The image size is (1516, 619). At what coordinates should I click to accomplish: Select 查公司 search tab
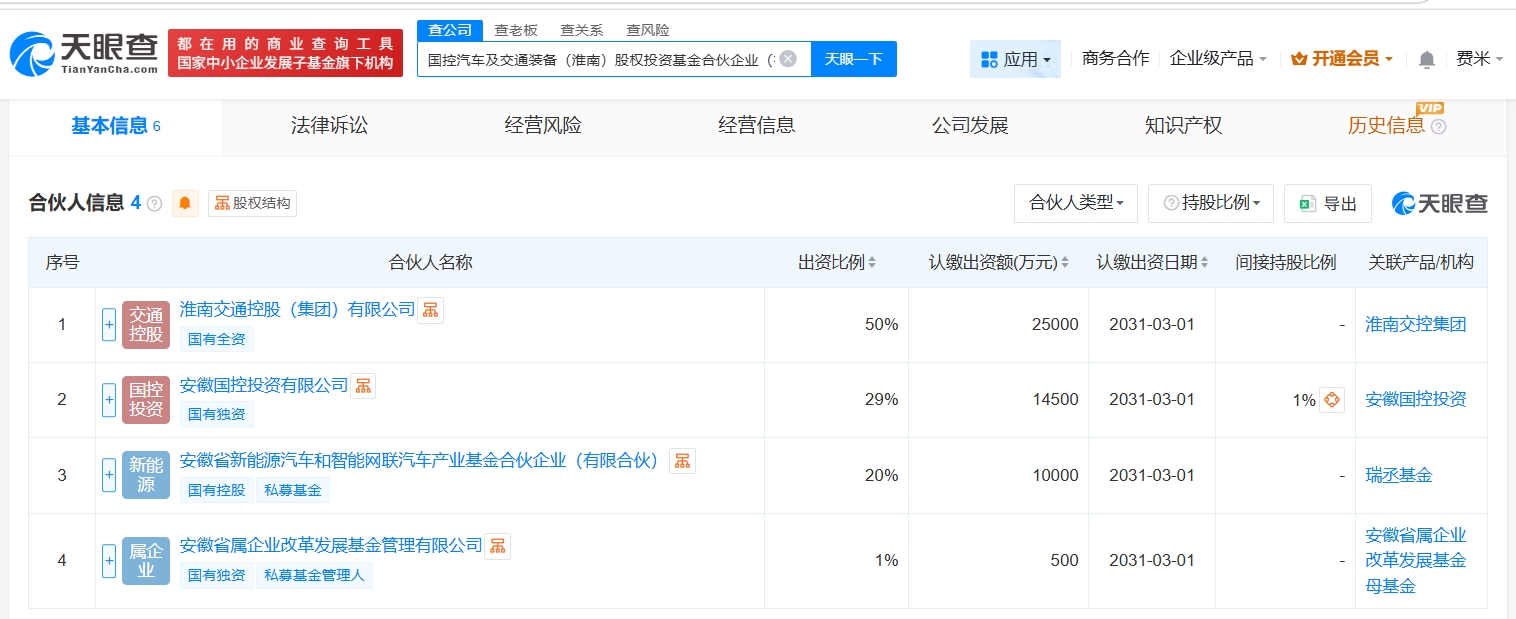pos(450,30)
